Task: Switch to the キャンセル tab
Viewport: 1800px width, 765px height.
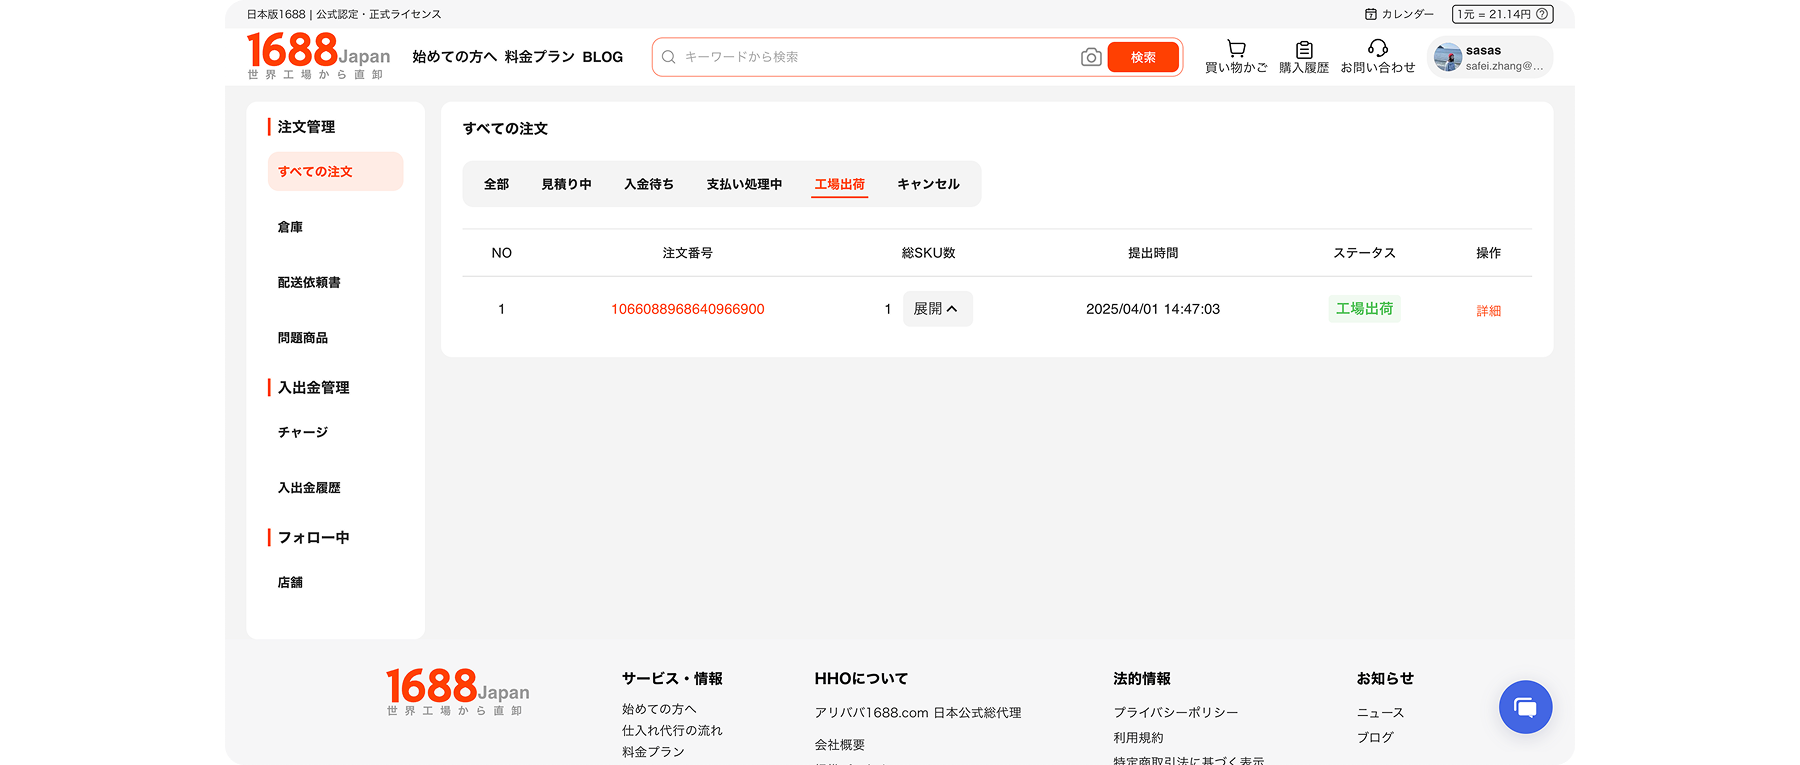Action: [x=928, y=184]
